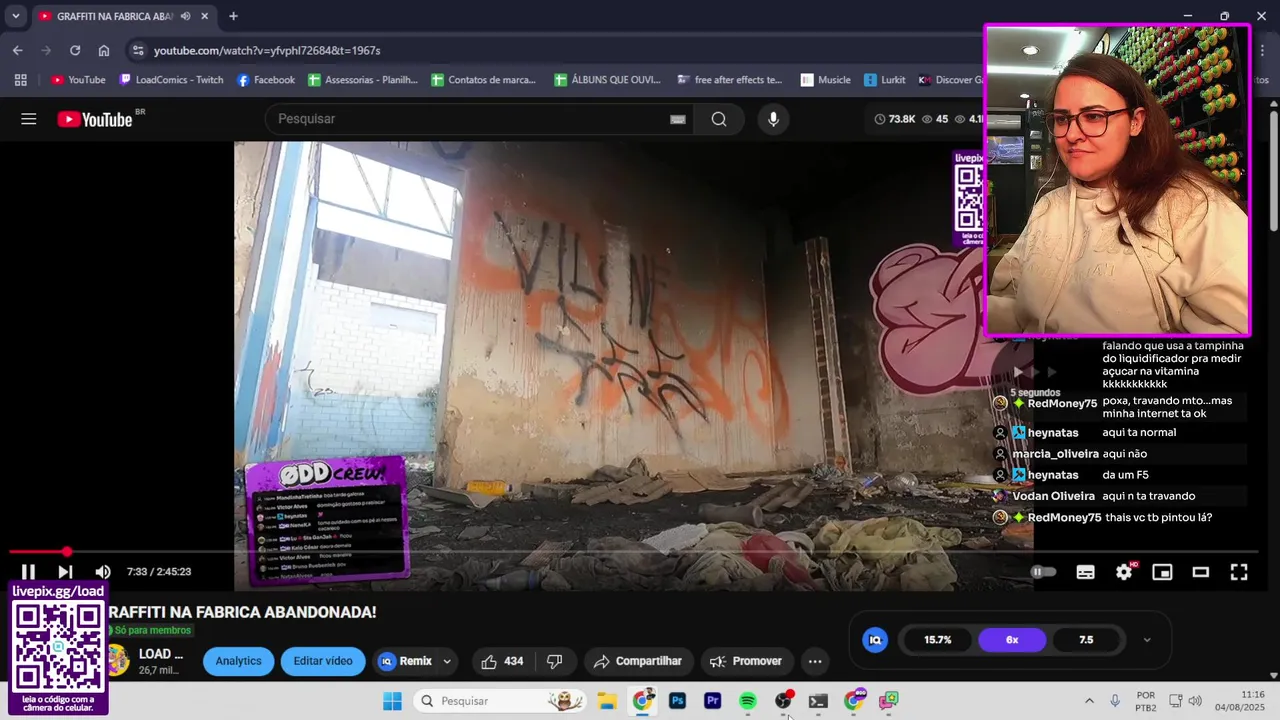This screenshot has width=1280, height=720.
Task: Click Promover button
Action: [746, 661]
